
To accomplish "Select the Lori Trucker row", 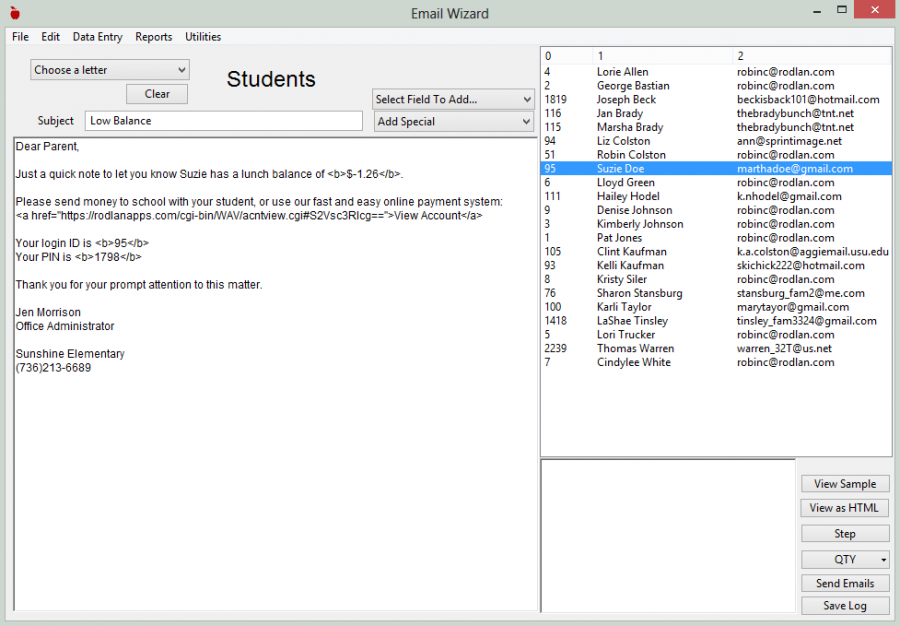I will point(716,335).
